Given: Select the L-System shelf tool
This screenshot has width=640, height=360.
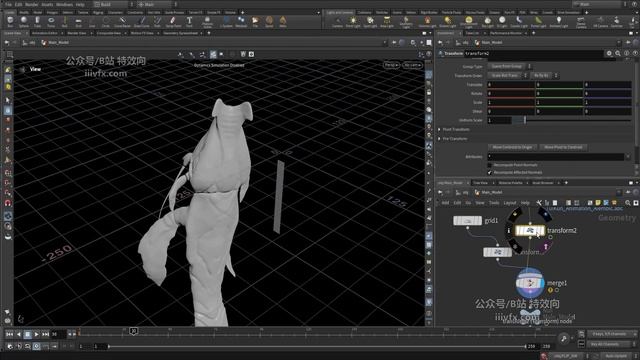Looking at the screenshot, I should click(226, 22).
